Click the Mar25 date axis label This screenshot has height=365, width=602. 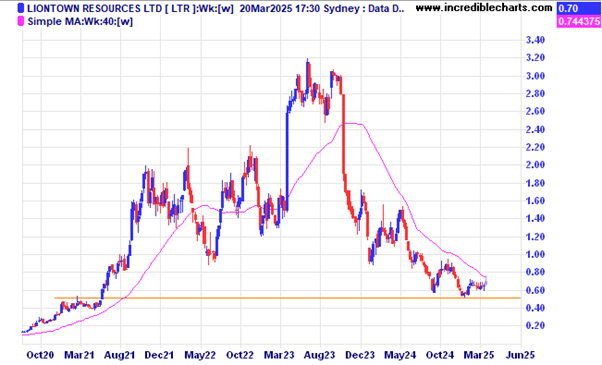[479, 355]
